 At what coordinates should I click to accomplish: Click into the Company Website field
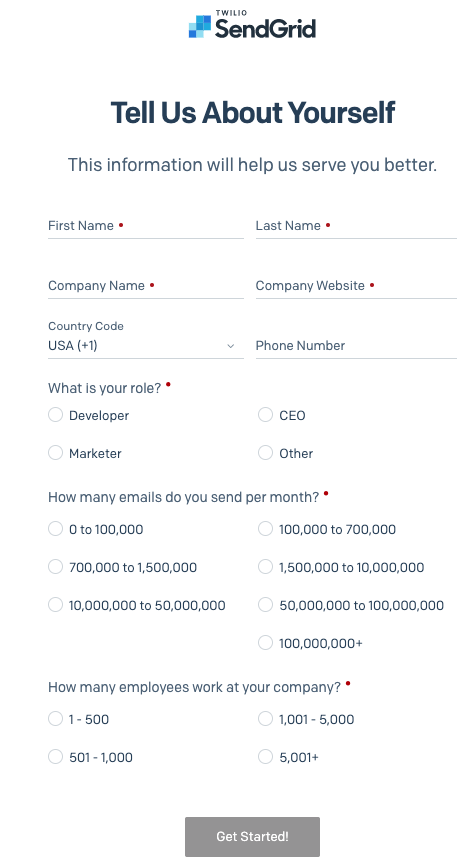click(x=356, y=286)
